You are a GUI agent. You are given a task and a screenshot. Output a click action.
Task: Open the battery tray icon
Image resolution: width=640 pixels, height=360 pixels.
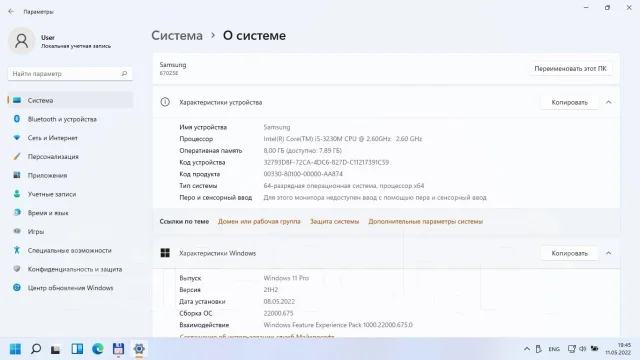coord(595,349)
